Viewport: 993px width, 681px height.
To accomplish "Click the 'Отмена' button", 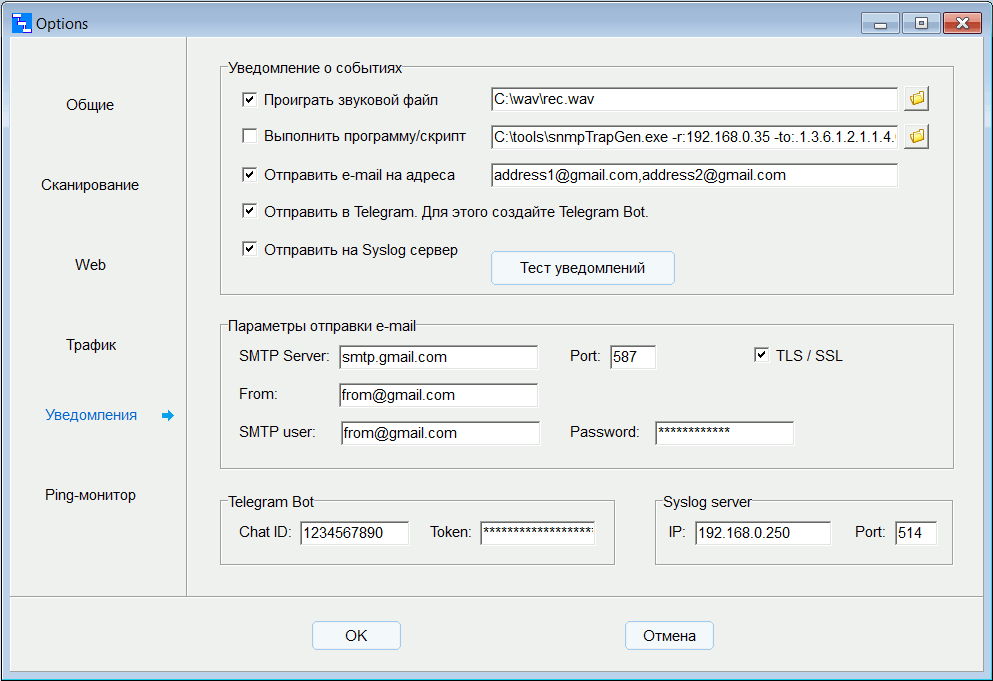I will pyautogui.click(x=669, y=636).
